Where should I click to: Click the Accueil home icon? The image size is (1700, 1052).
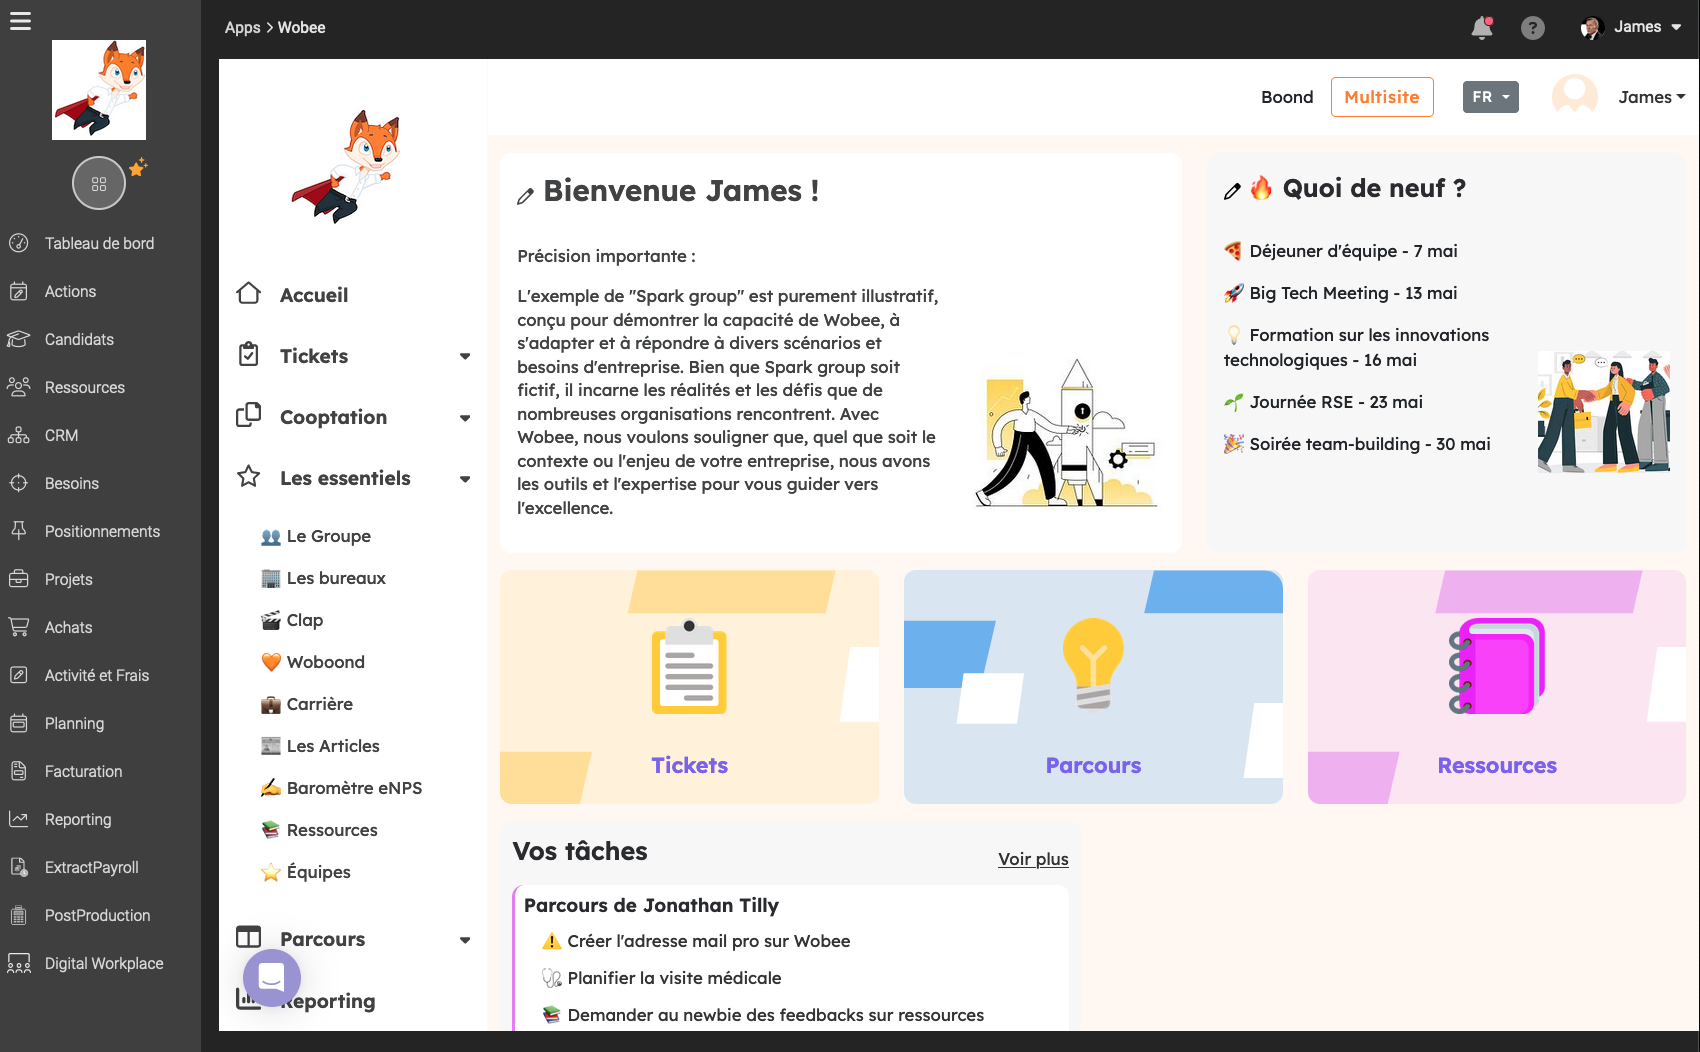(249, 294)
